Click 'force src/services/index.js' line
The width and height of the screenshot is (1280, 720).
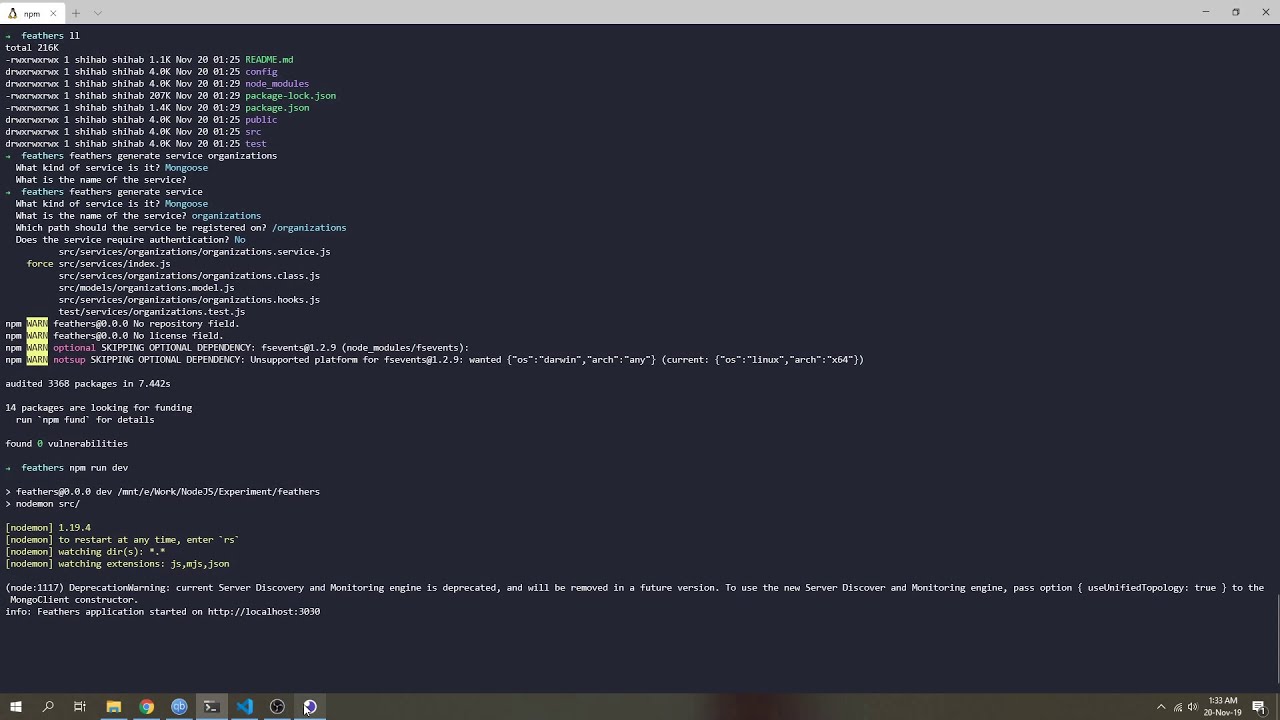coord(98,264)
